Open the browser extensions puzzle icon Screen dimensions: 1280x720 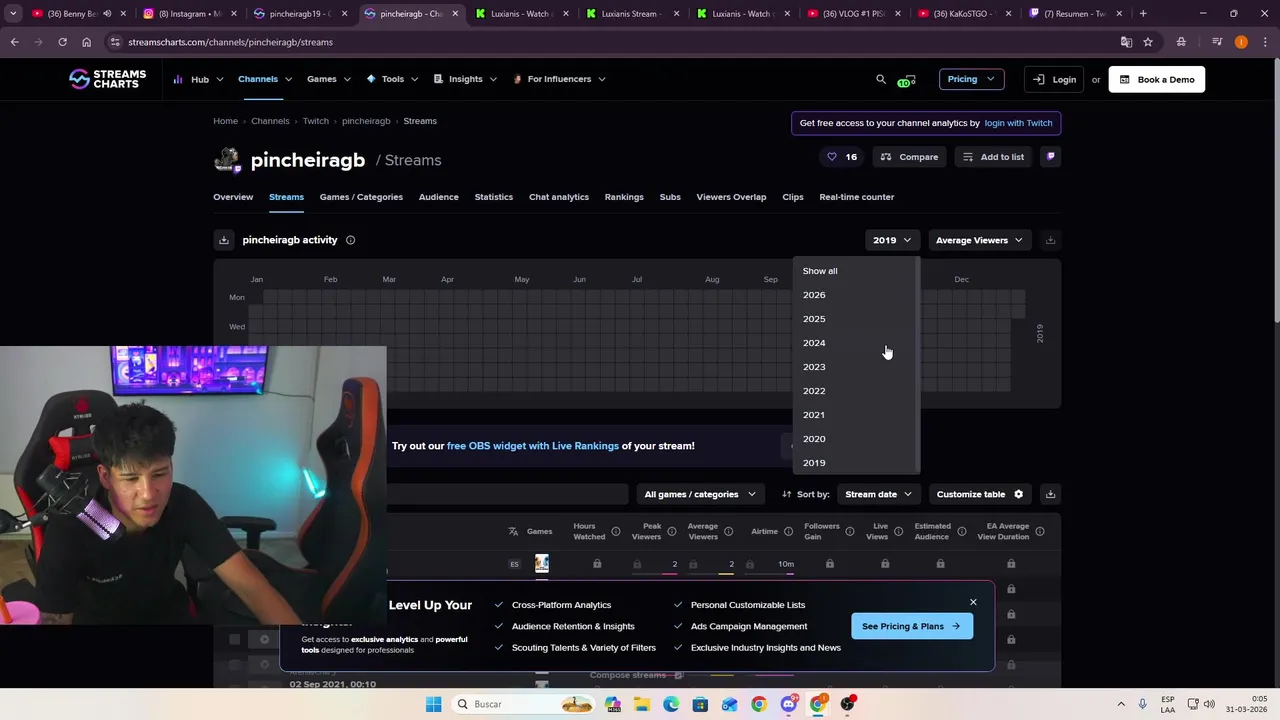[1181, 42]
